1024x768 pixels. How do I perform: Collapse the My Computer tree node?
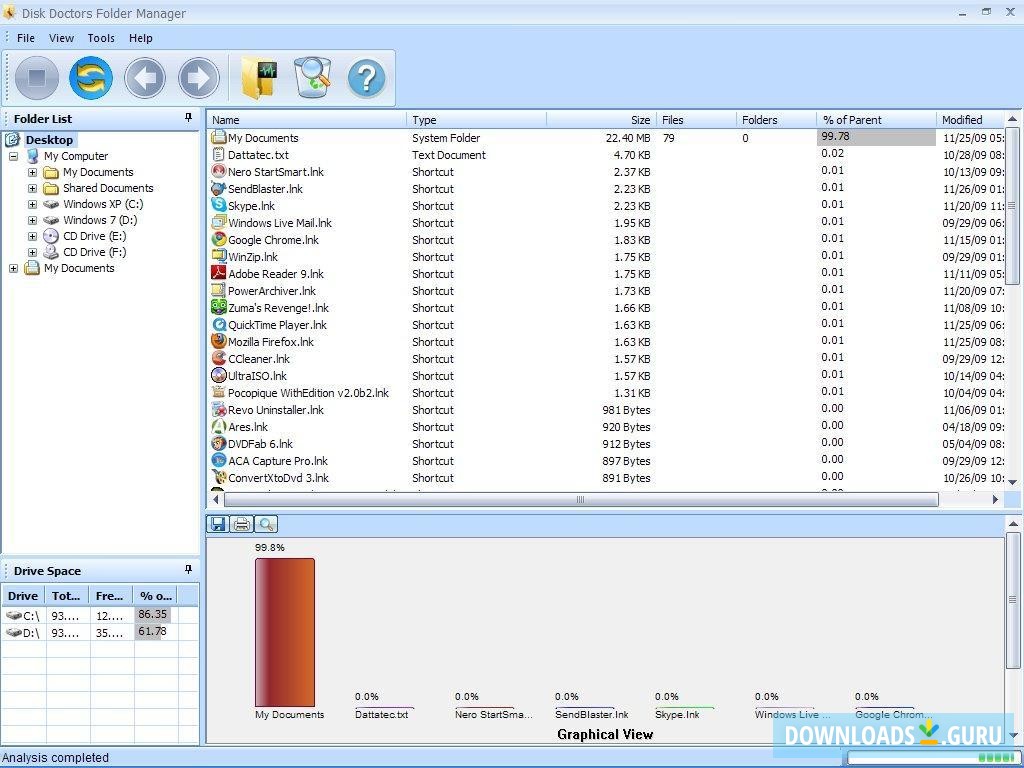(13, 155)
